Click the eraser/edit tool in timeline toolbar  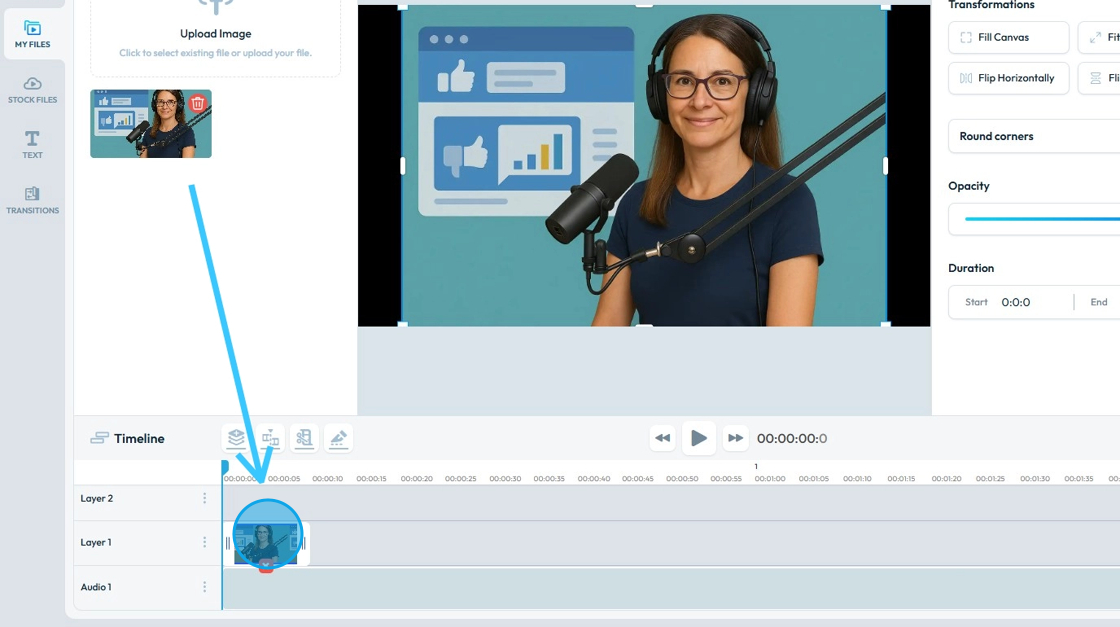[x=339, y=438]
